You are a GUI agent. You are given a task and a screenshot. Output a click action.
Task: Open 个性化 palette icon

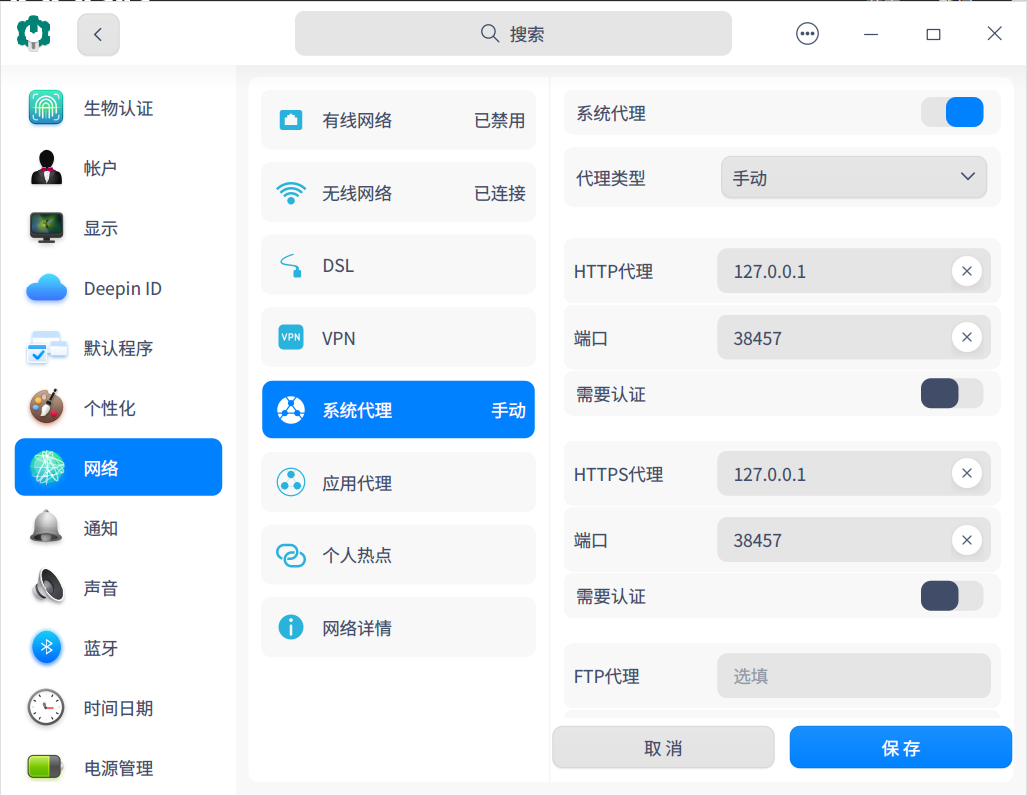[x=46, y=407]
